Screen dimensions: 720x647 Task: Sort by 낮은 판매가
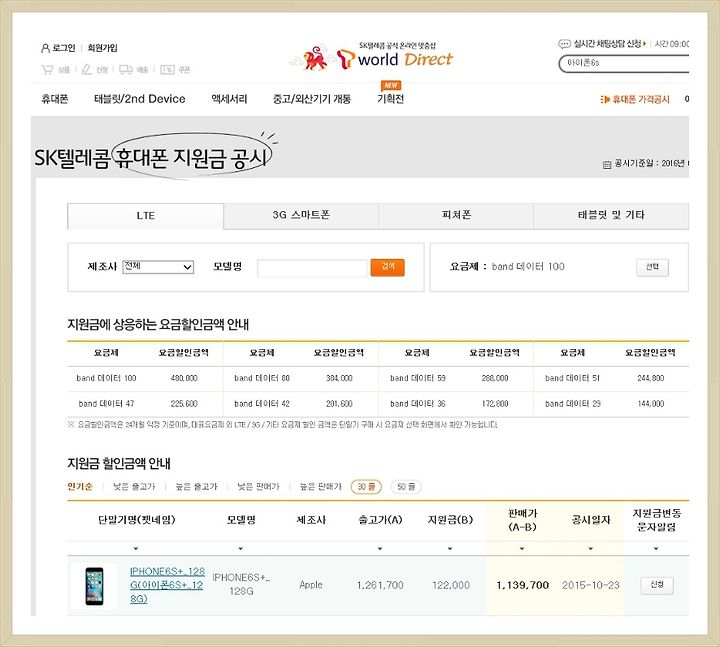(x=258, y=487)
